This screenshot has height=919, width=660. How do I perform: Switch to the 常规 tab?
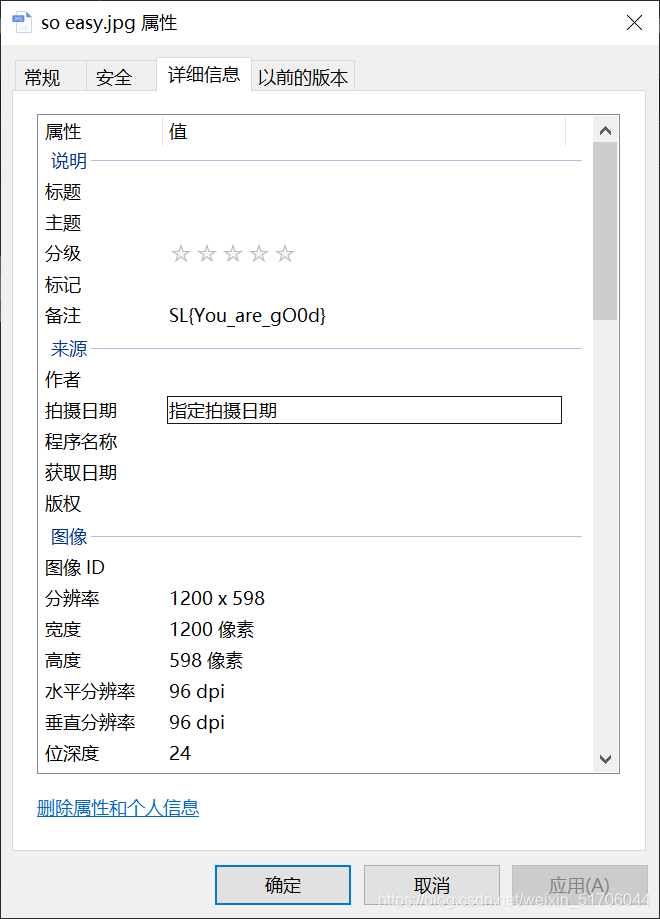[50, 76]
